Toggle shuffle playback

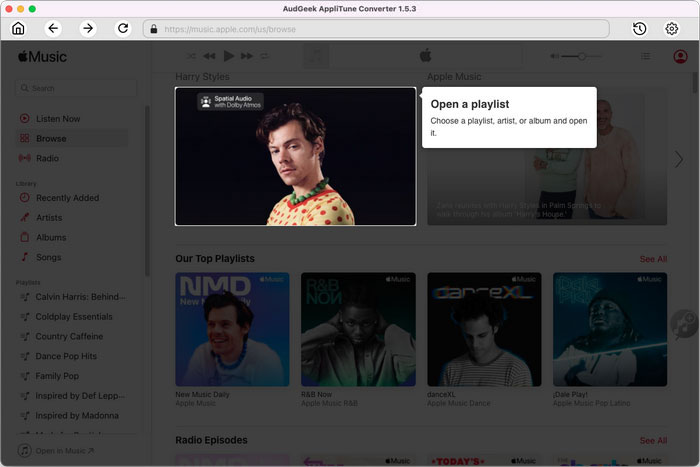[x=191, y=56]
